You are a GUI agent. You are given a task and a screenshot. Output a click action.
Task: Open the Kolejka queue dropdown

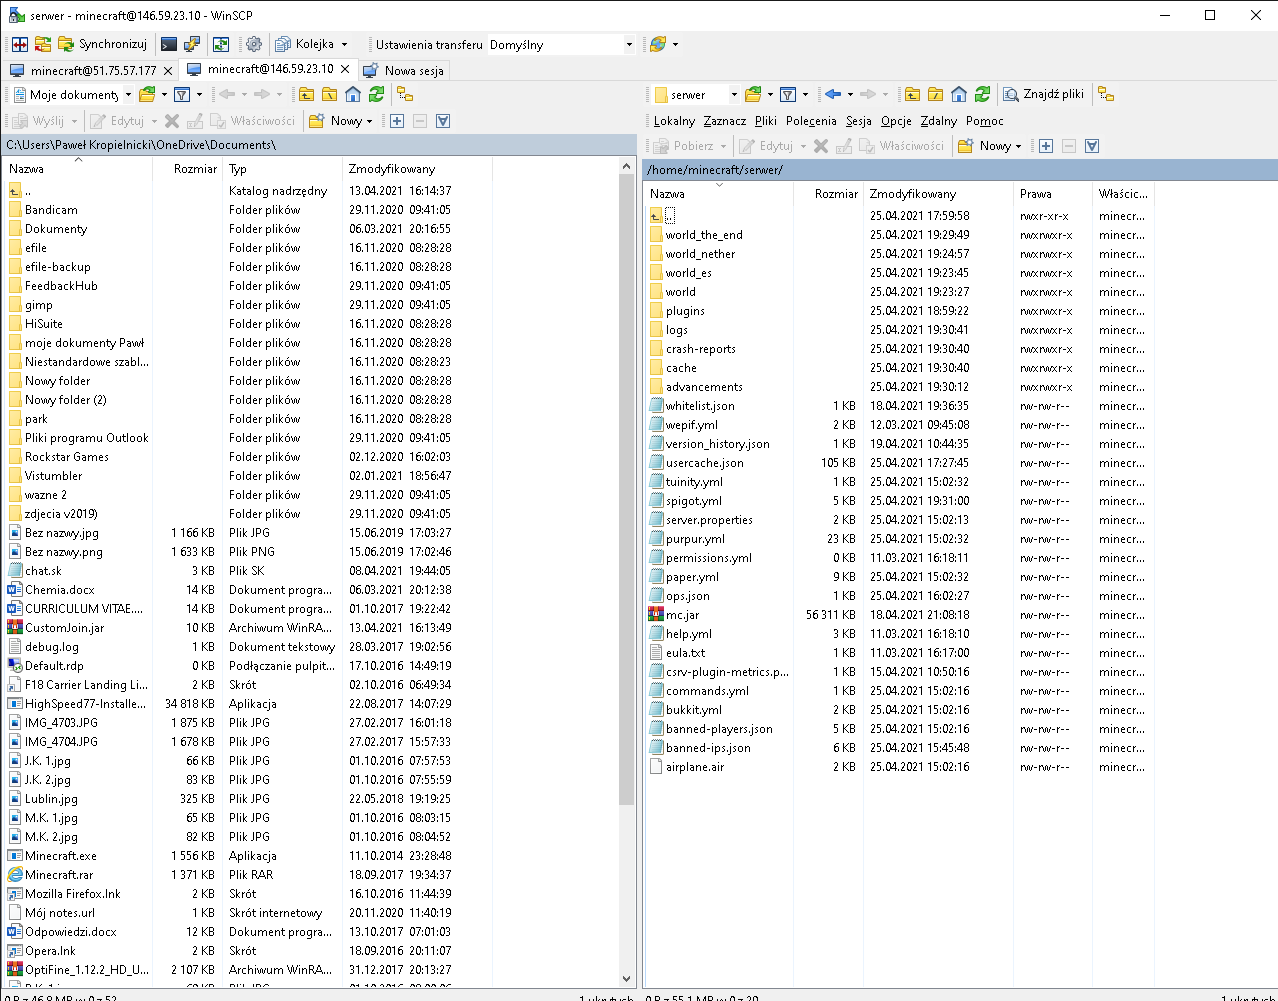click(344, 44)
